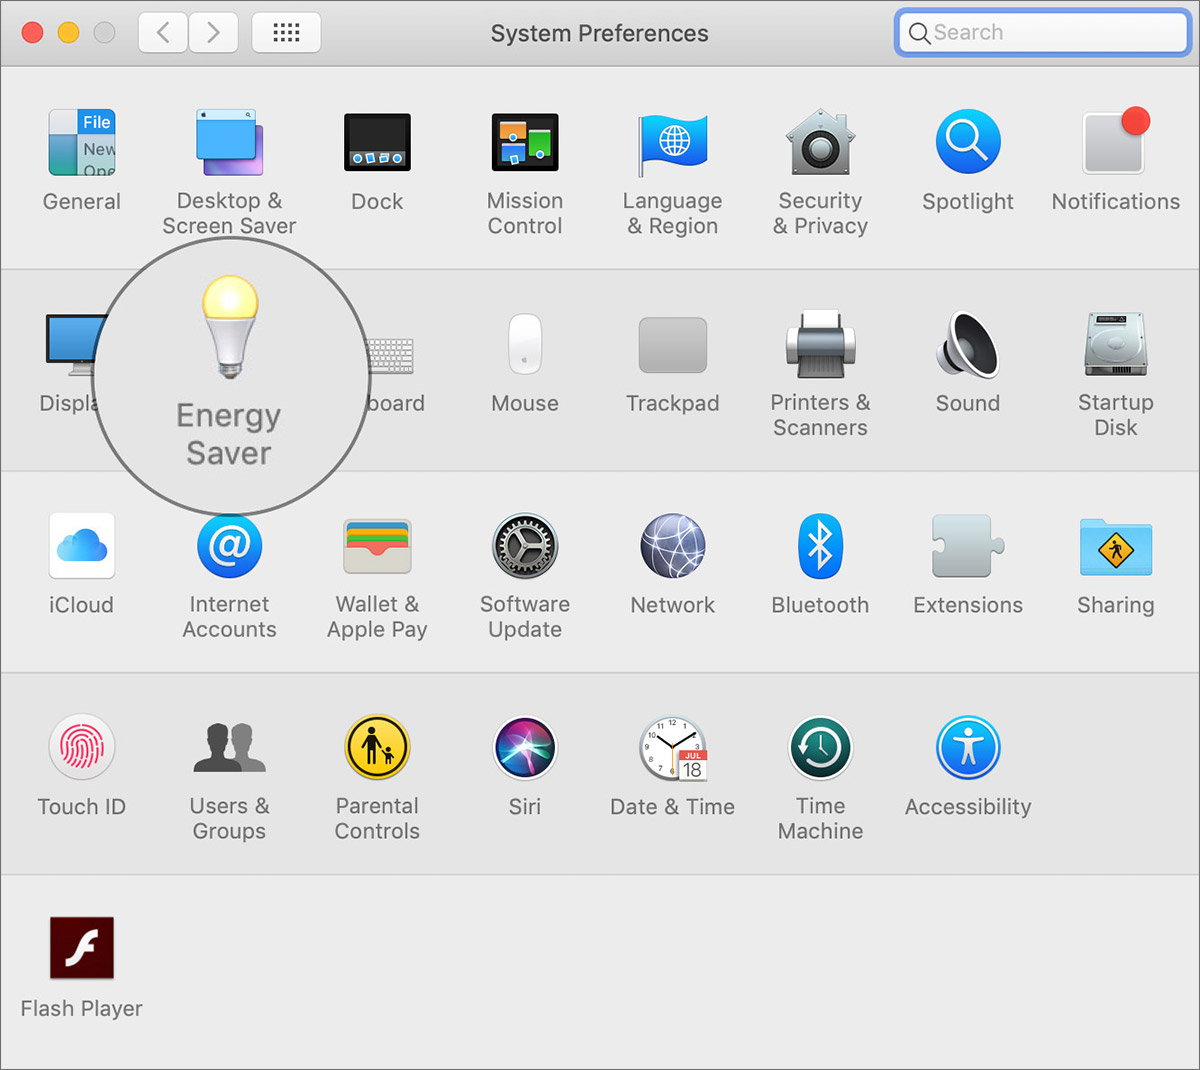
Task: Click the forward navigation arrow
Action: click(212, 33)
